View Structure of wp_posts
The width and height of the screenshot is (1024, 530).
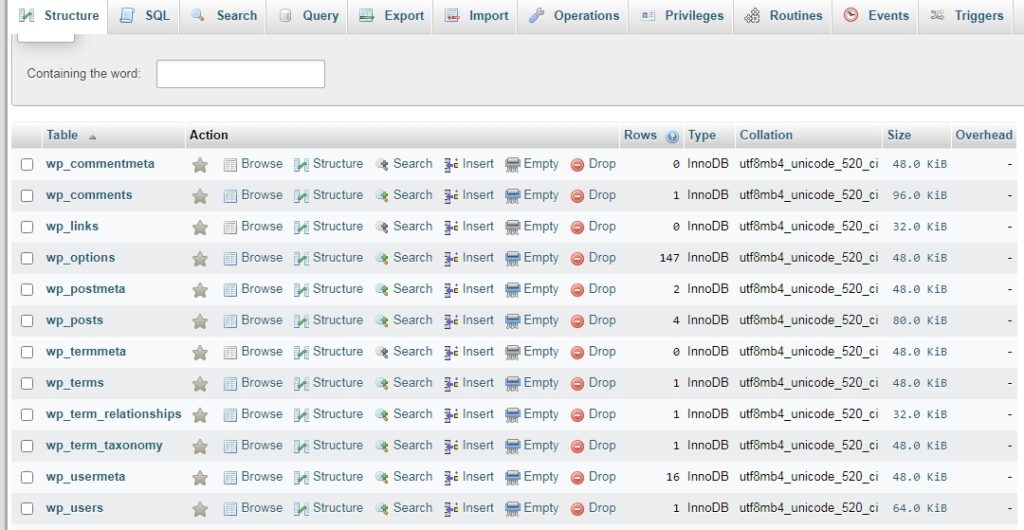click(328, 320)
